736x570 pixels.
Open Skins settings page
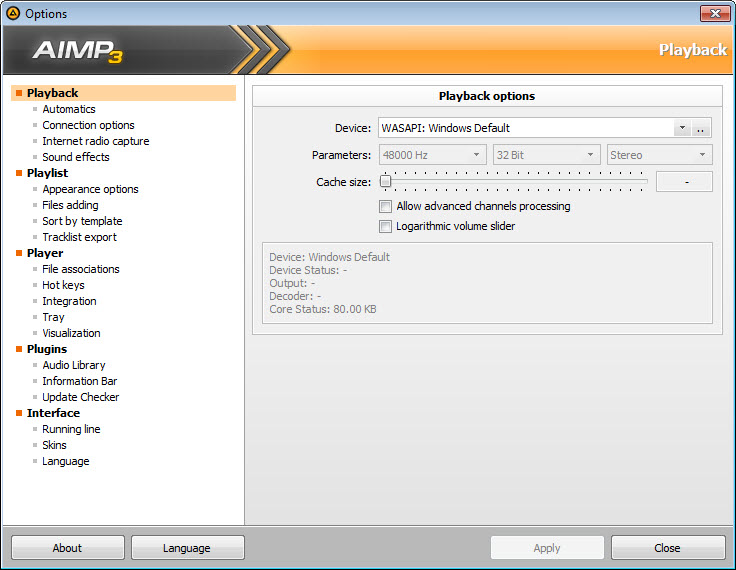pos(54,445)
